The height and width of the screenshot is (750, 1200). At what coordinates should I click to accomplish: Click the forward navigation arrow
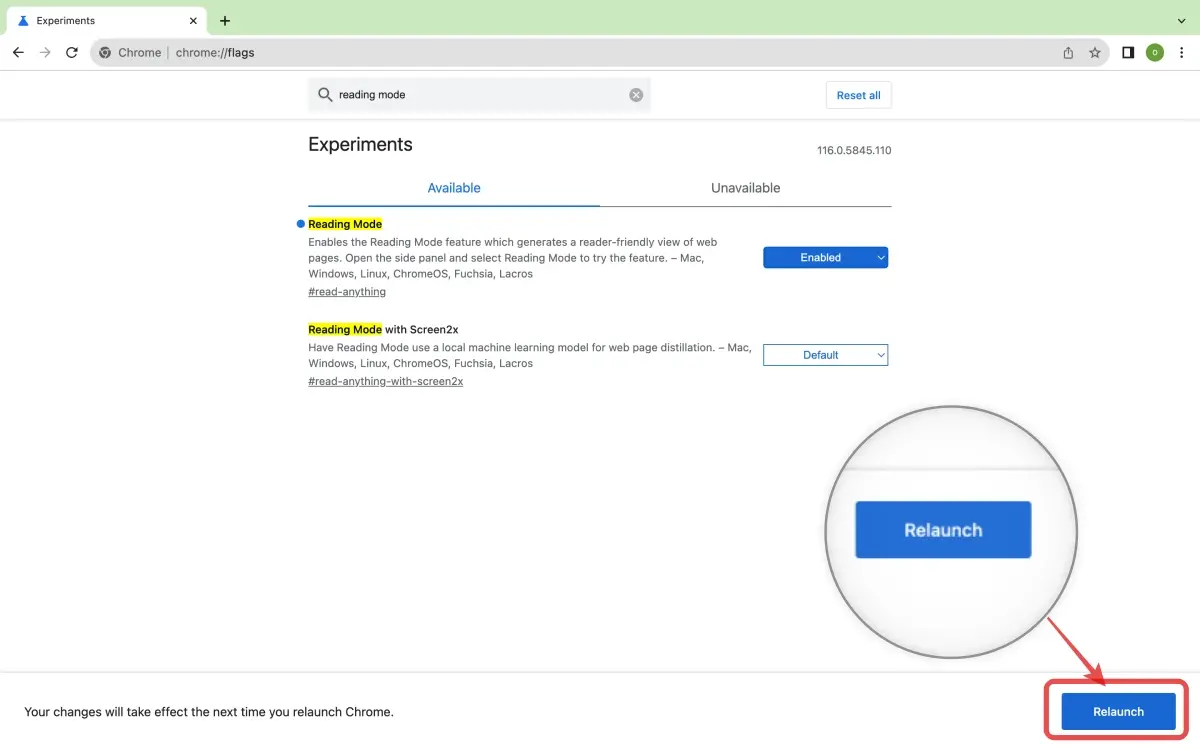coord(45,53)
